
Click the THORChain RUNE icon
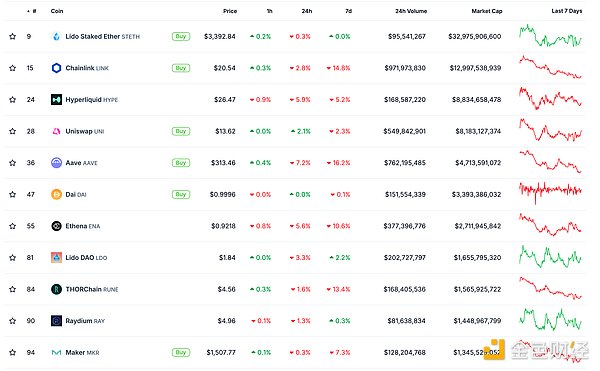(56, 289)
